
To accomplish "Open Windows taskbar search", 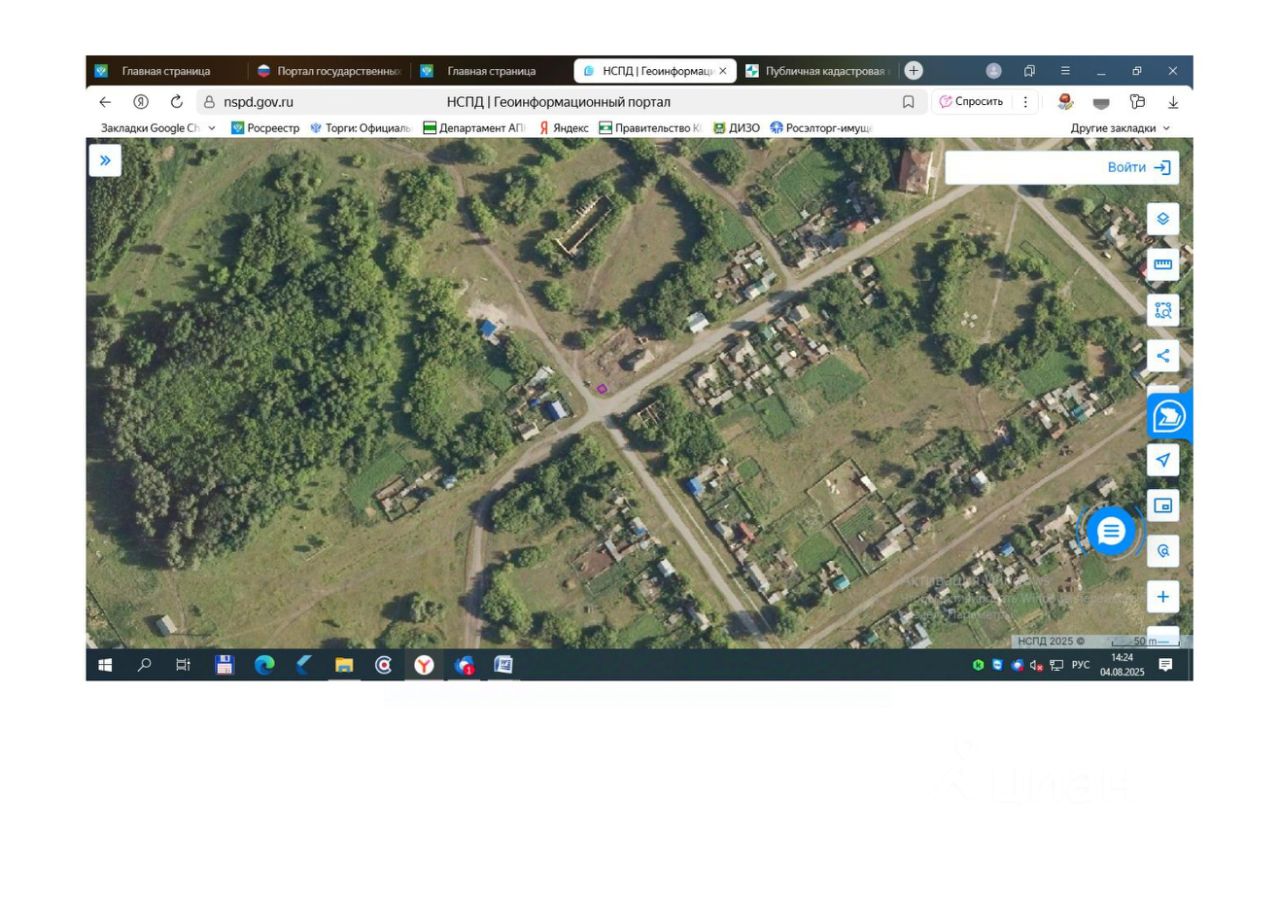I will (x=144, y=665).
